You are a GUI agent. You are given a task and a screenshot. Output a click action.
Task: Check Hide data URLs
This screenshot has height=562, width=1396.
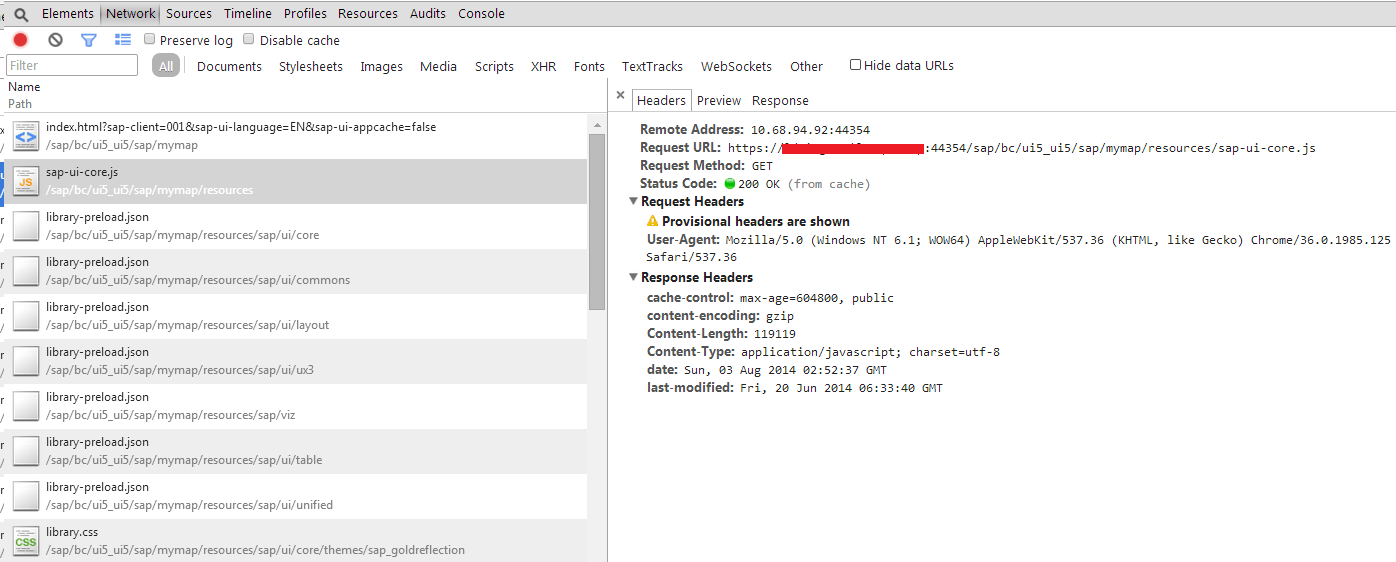point(855,65)
